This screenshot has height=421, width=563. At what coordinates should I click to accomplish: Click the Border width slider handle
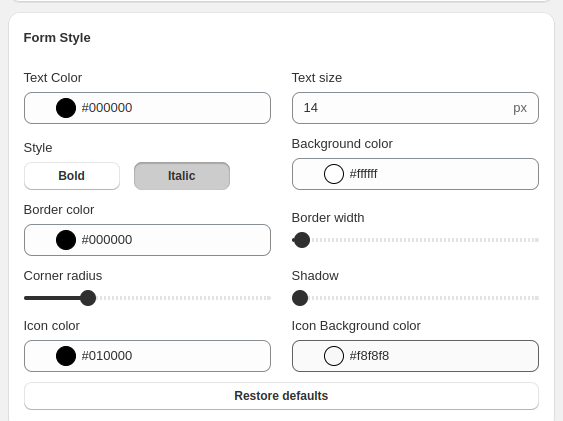(x=302, y=240)
